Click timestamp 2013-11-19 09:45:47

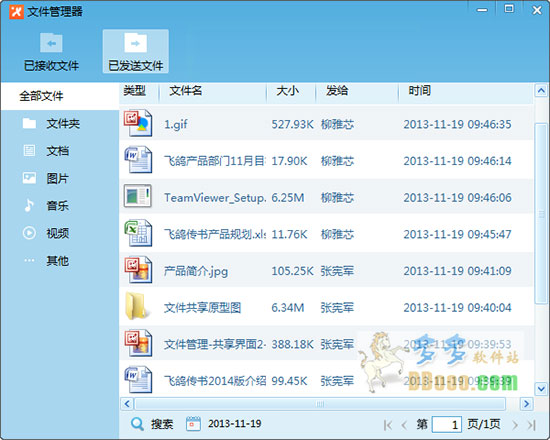coord(457,234)
